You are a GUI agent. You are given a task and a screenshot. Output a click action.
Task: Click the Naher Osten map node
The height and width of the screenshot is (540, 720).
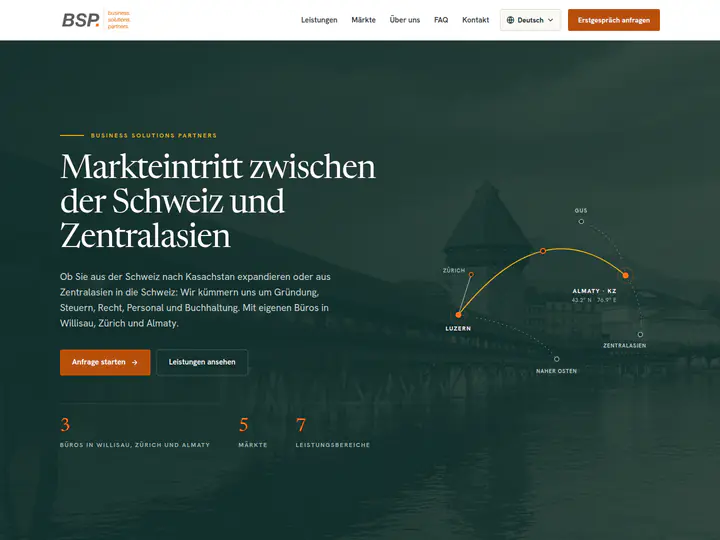point(557,359)
